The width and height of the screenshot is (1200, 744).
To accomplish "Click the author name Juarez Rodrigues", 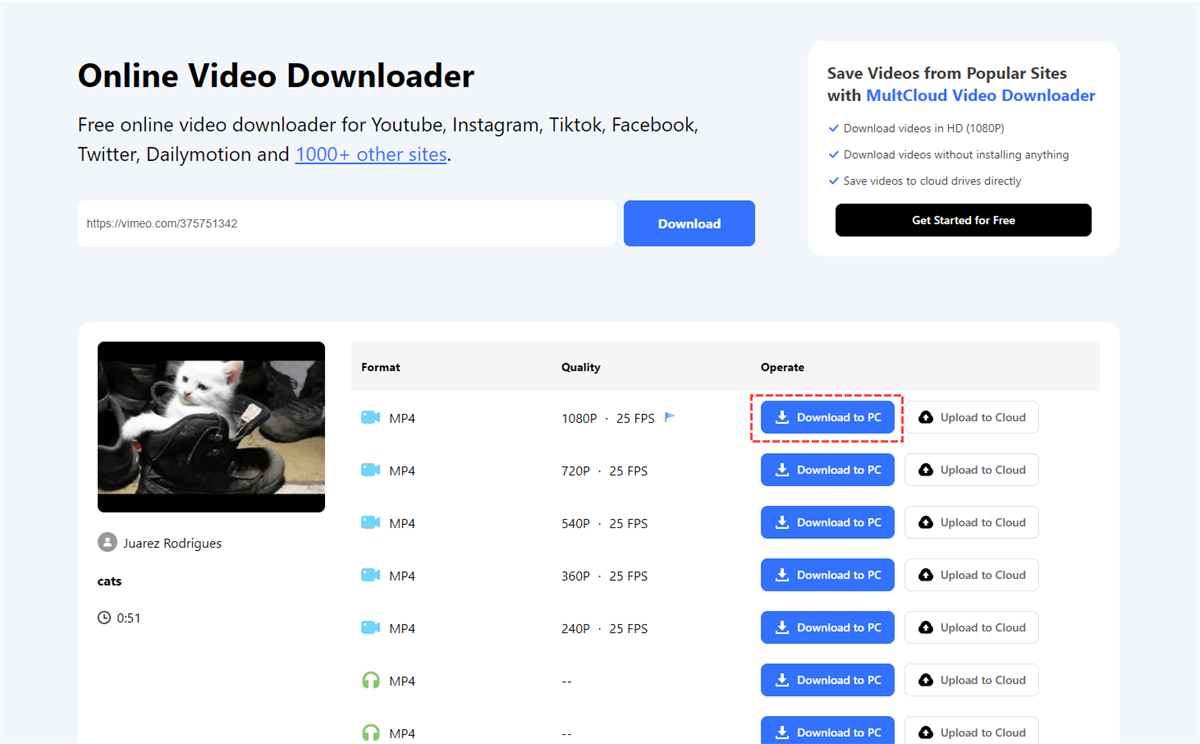I will (x=172, y=544).
